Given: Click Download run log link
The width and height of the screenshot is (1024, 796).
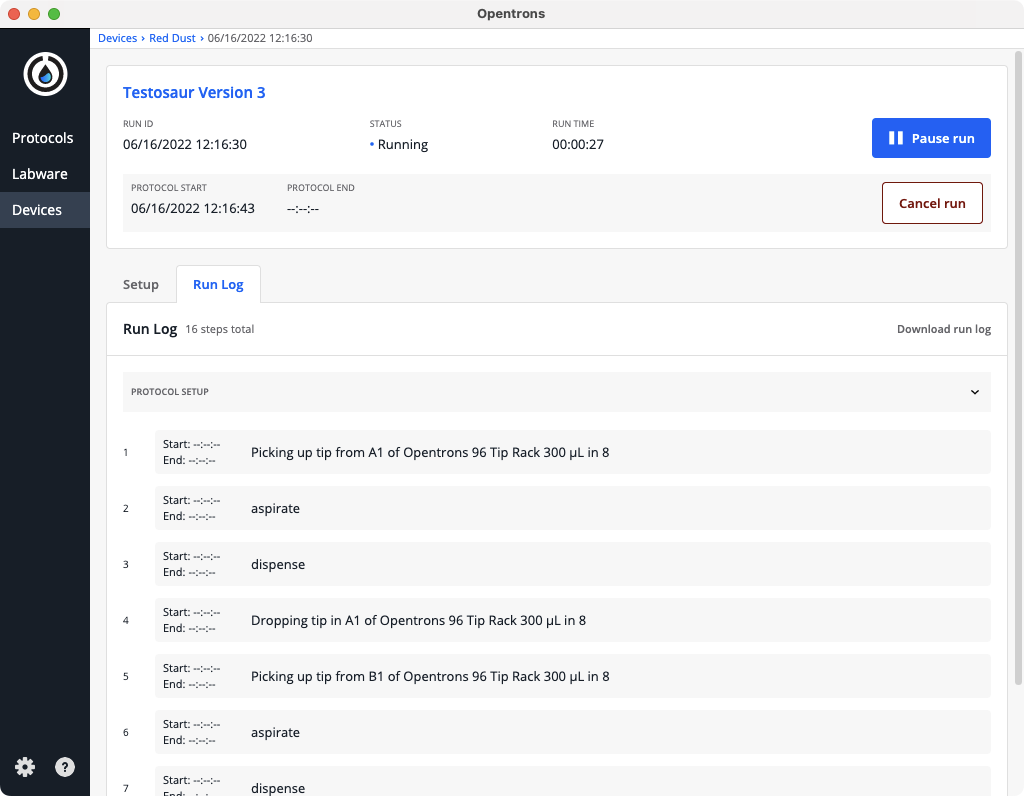Looking at the screenshot, I should tap(944, 329).
